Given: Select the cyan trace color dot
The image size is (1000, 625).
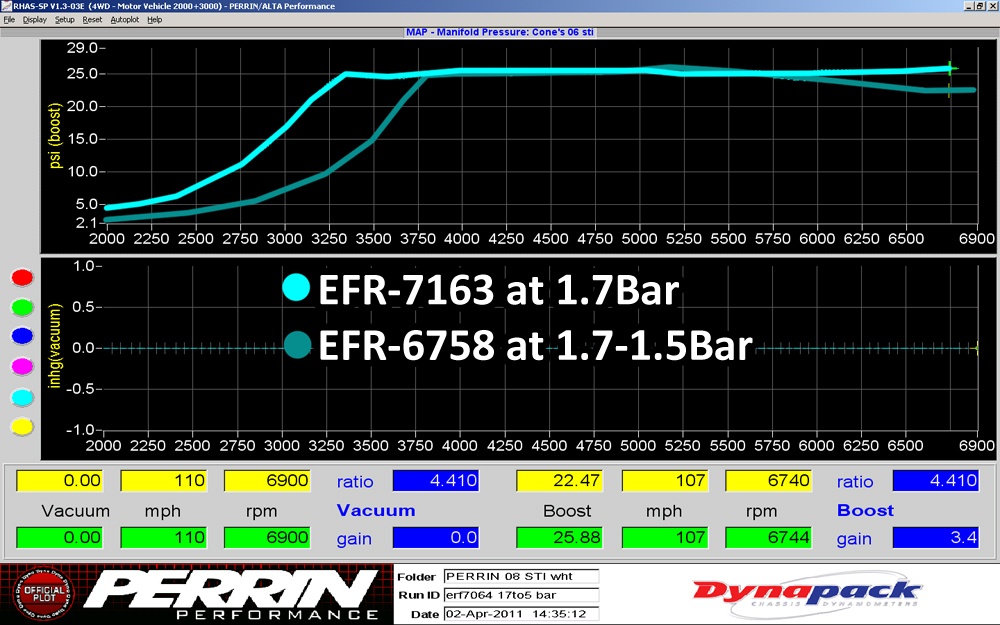Looking at the screenshot, I should pyautogui.click(x=22, y=397).
